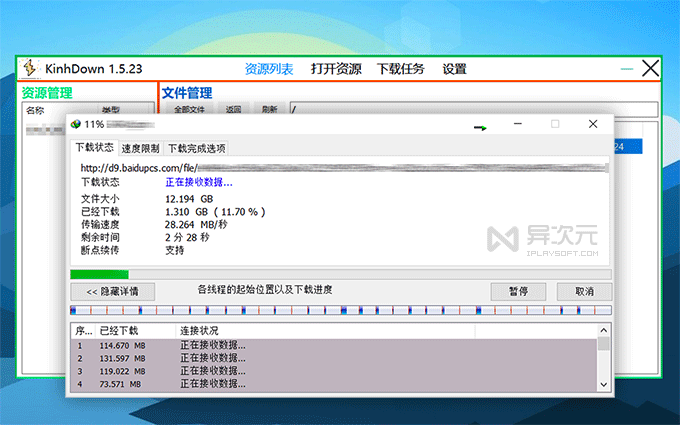Click the scrollbar up arrow in the thread list
The width and height of the screenshot is (680, 425).
coord(604,330)
